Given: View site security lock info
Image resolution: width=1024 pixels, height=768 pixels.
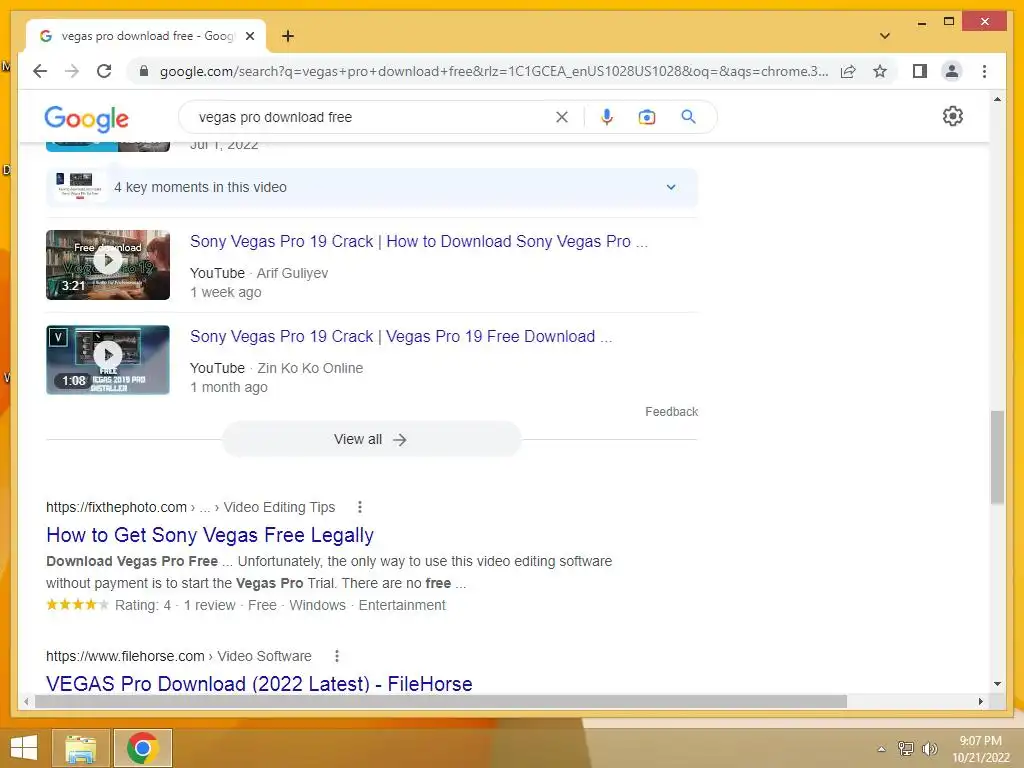Looking at the screenshot, I should [x=144, y=71].
